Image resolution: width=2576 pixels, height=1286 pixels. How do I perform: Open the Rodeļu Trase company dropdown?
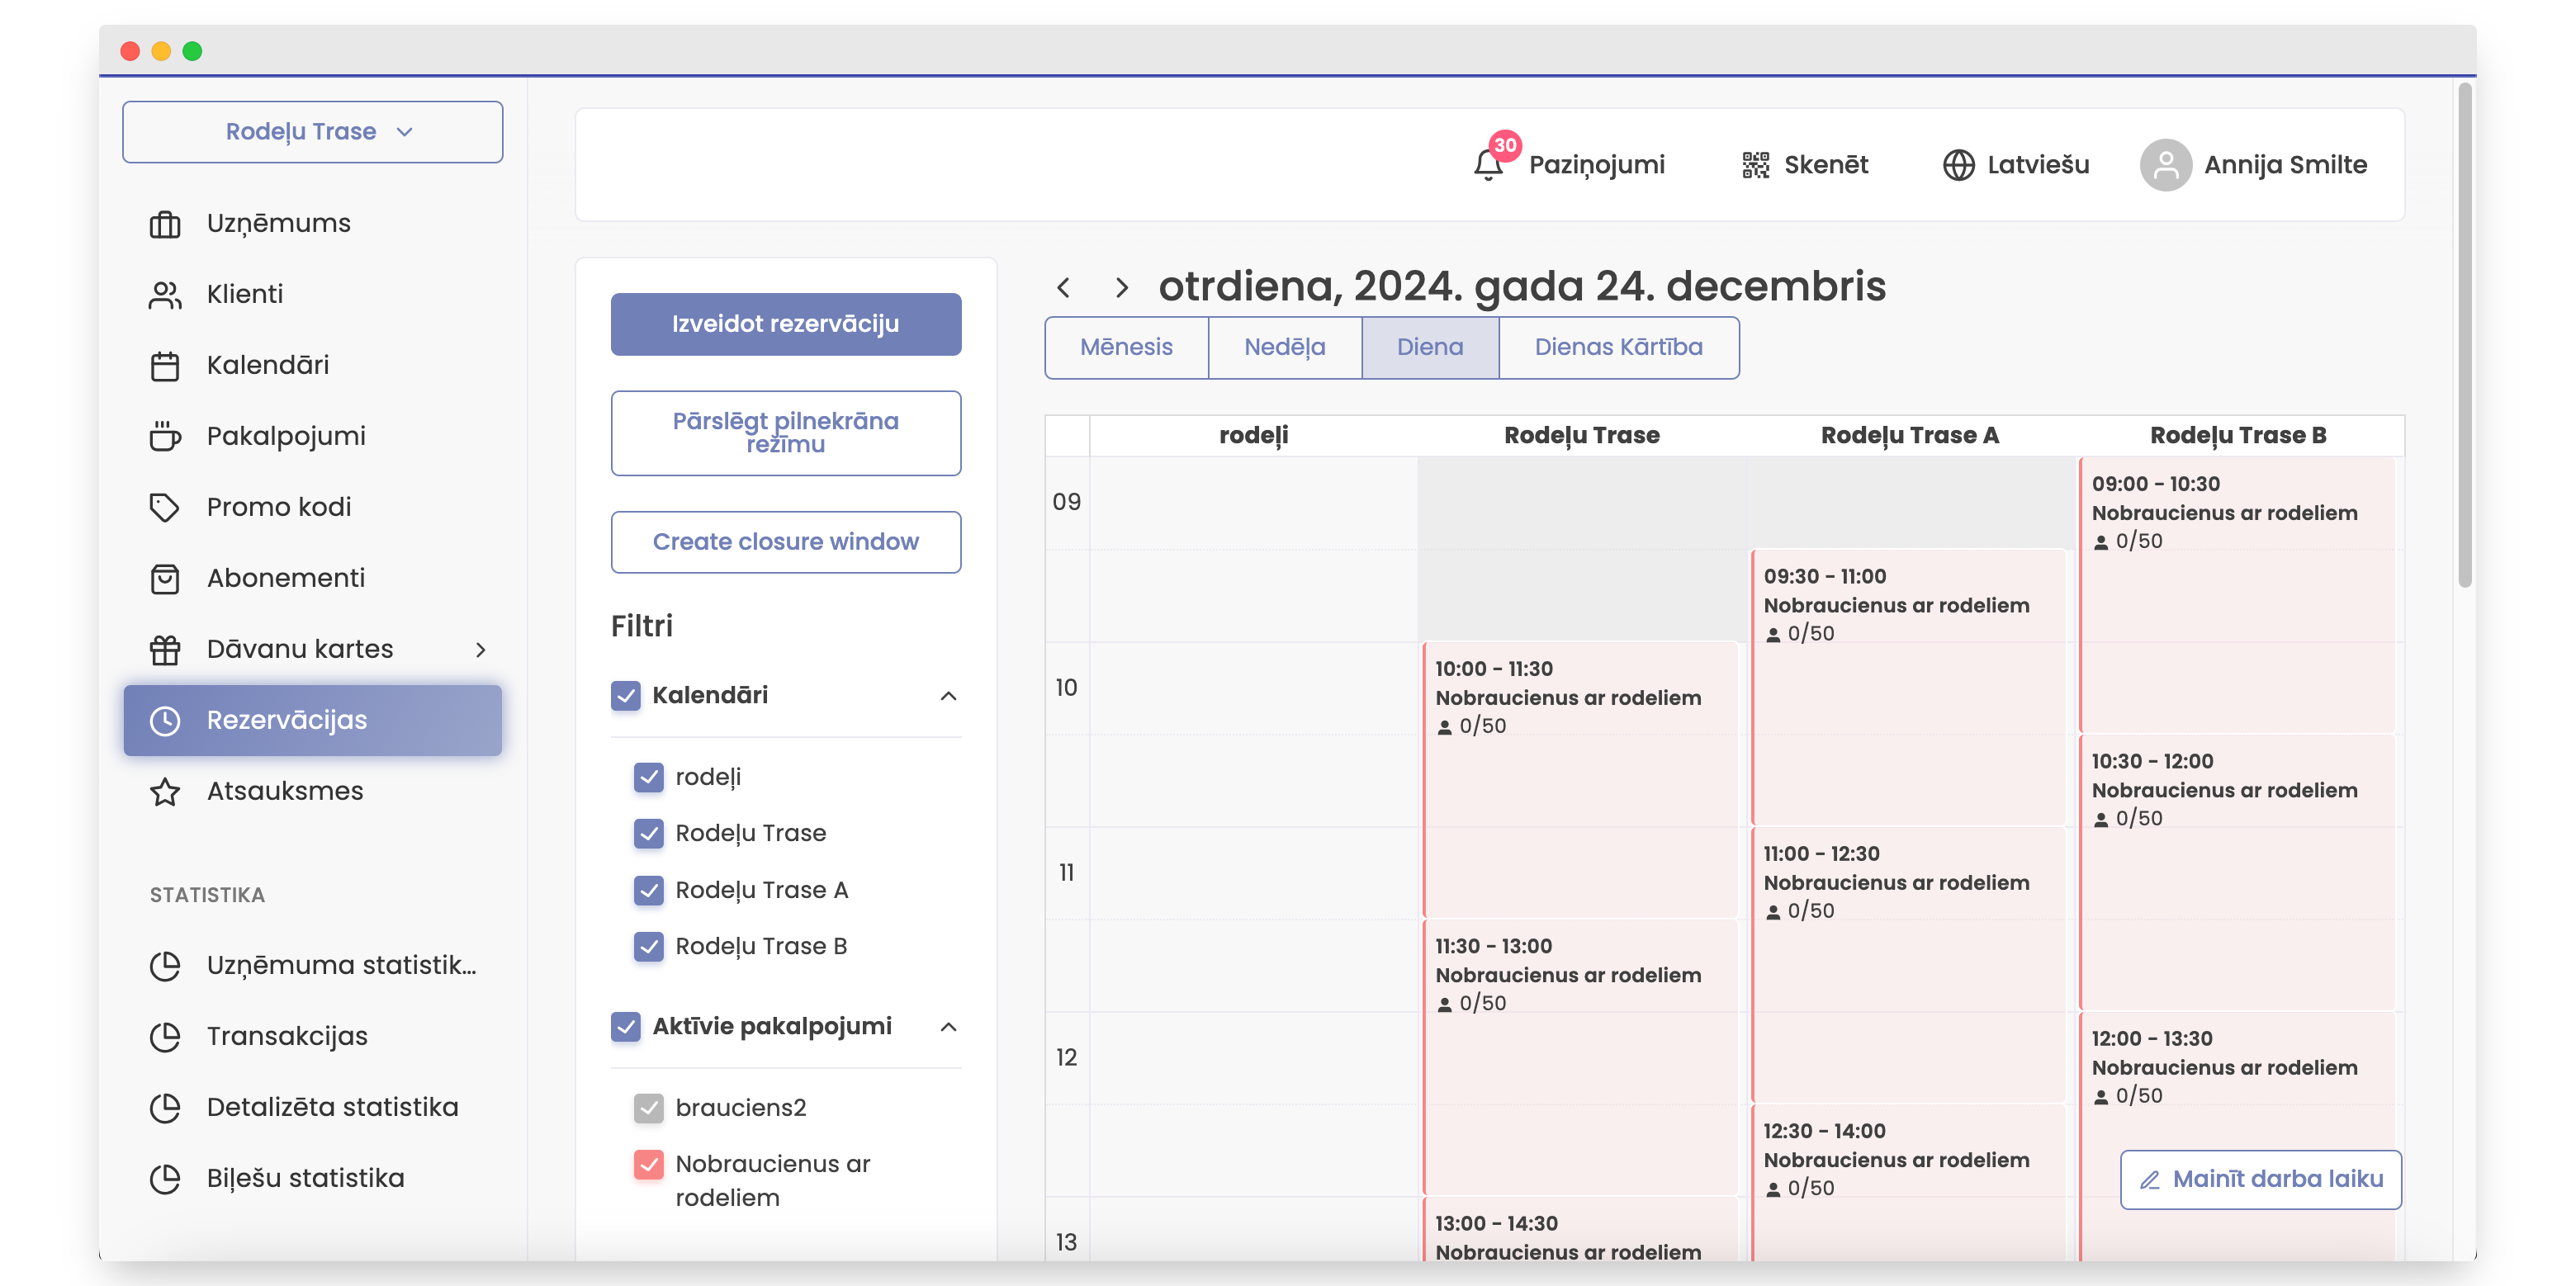pyautogui.click(x=312, y=132)
